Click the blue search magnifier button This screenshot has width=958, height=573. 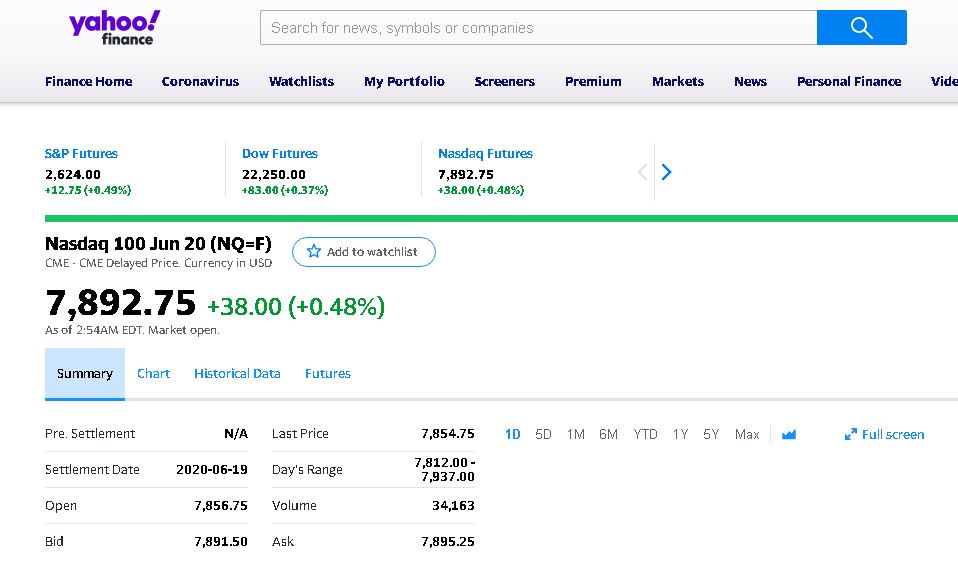click(861, 27)
